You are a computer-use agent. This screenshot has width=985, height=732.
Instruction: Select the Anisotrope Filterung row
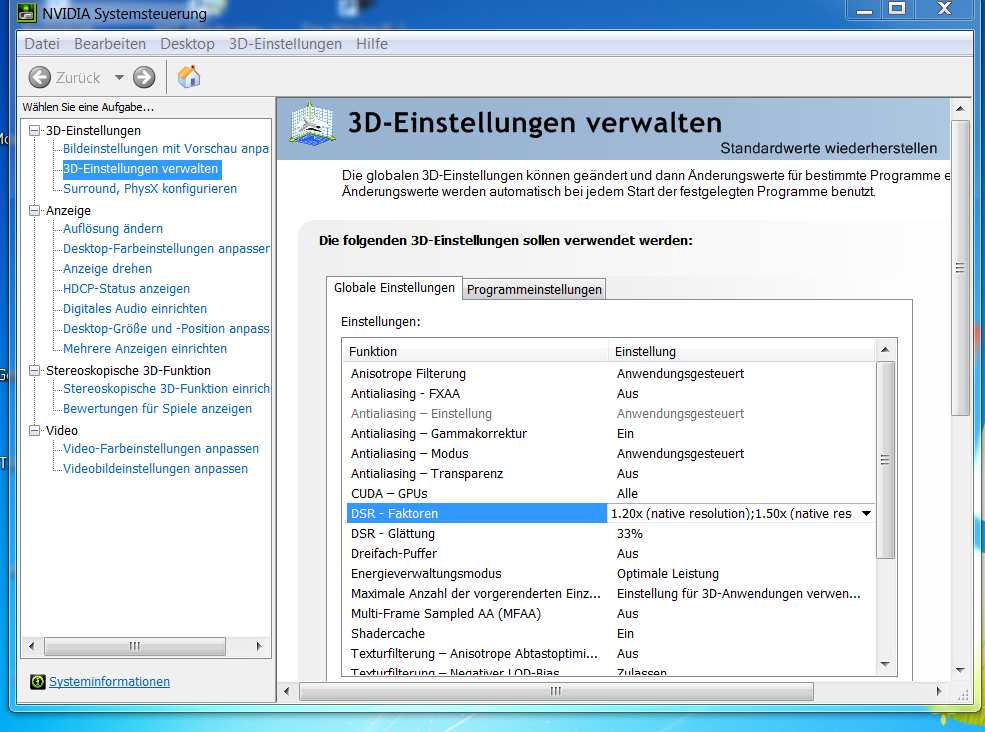click(x=610, y=374)
